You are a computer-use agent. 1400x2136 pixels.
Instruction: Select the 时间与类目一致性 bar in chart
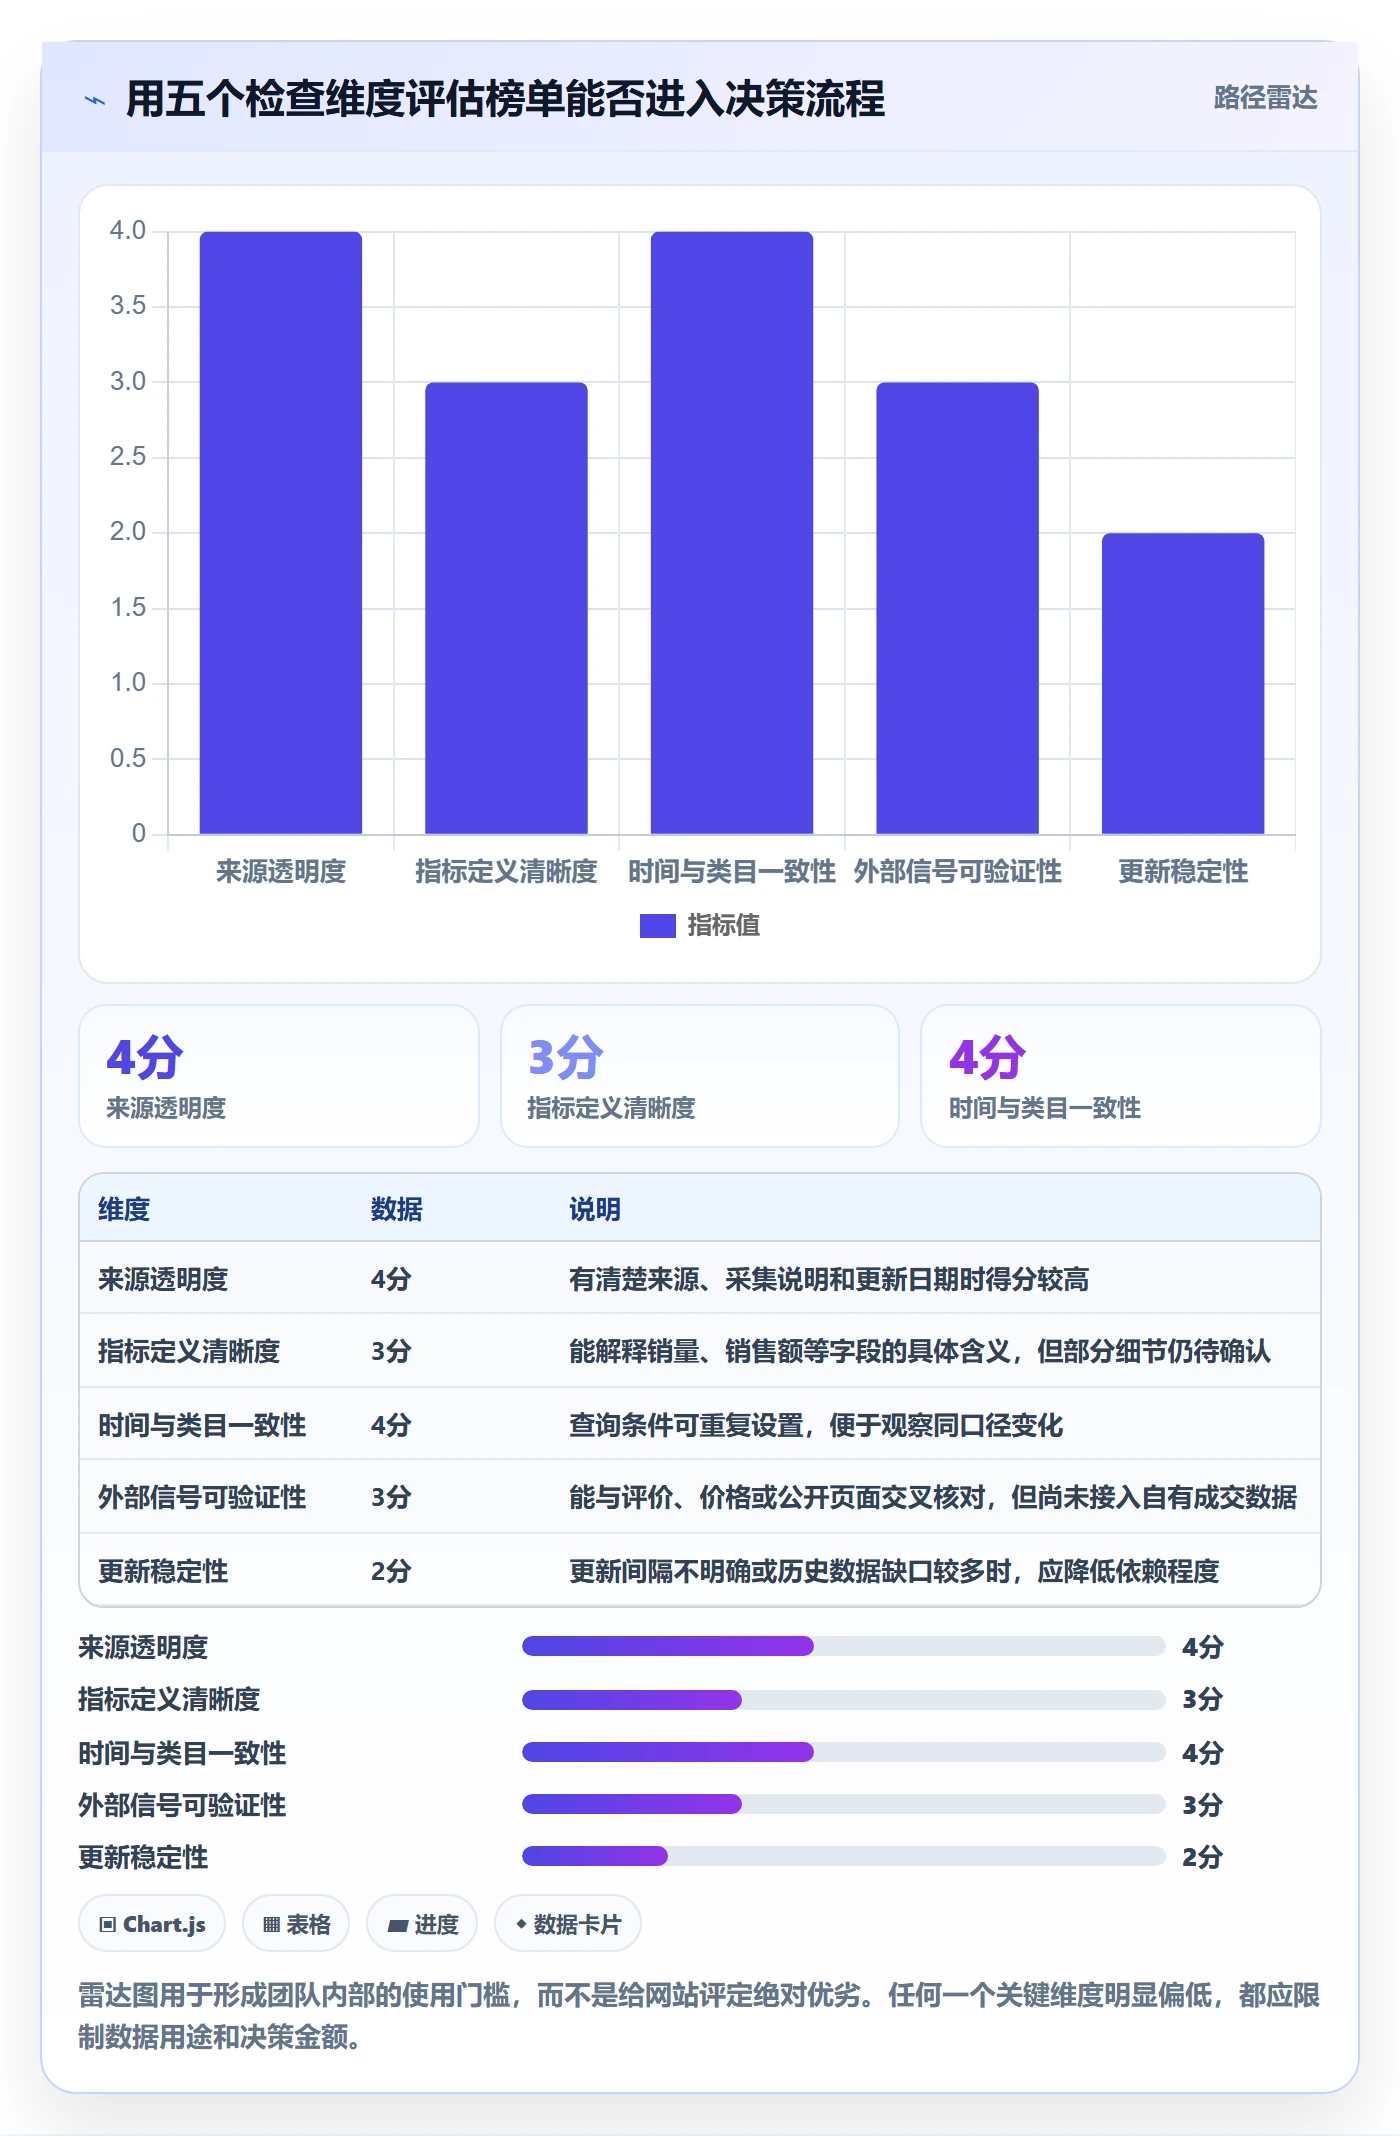[x=732, y=532]
